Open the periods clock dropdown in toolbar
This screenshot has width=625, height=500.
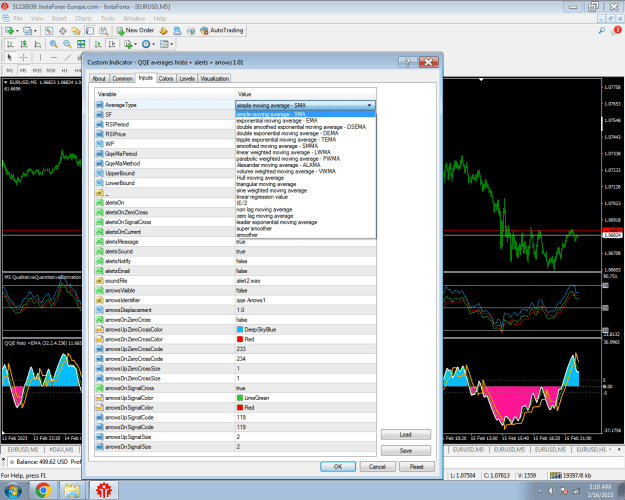(x=148, y=44)
